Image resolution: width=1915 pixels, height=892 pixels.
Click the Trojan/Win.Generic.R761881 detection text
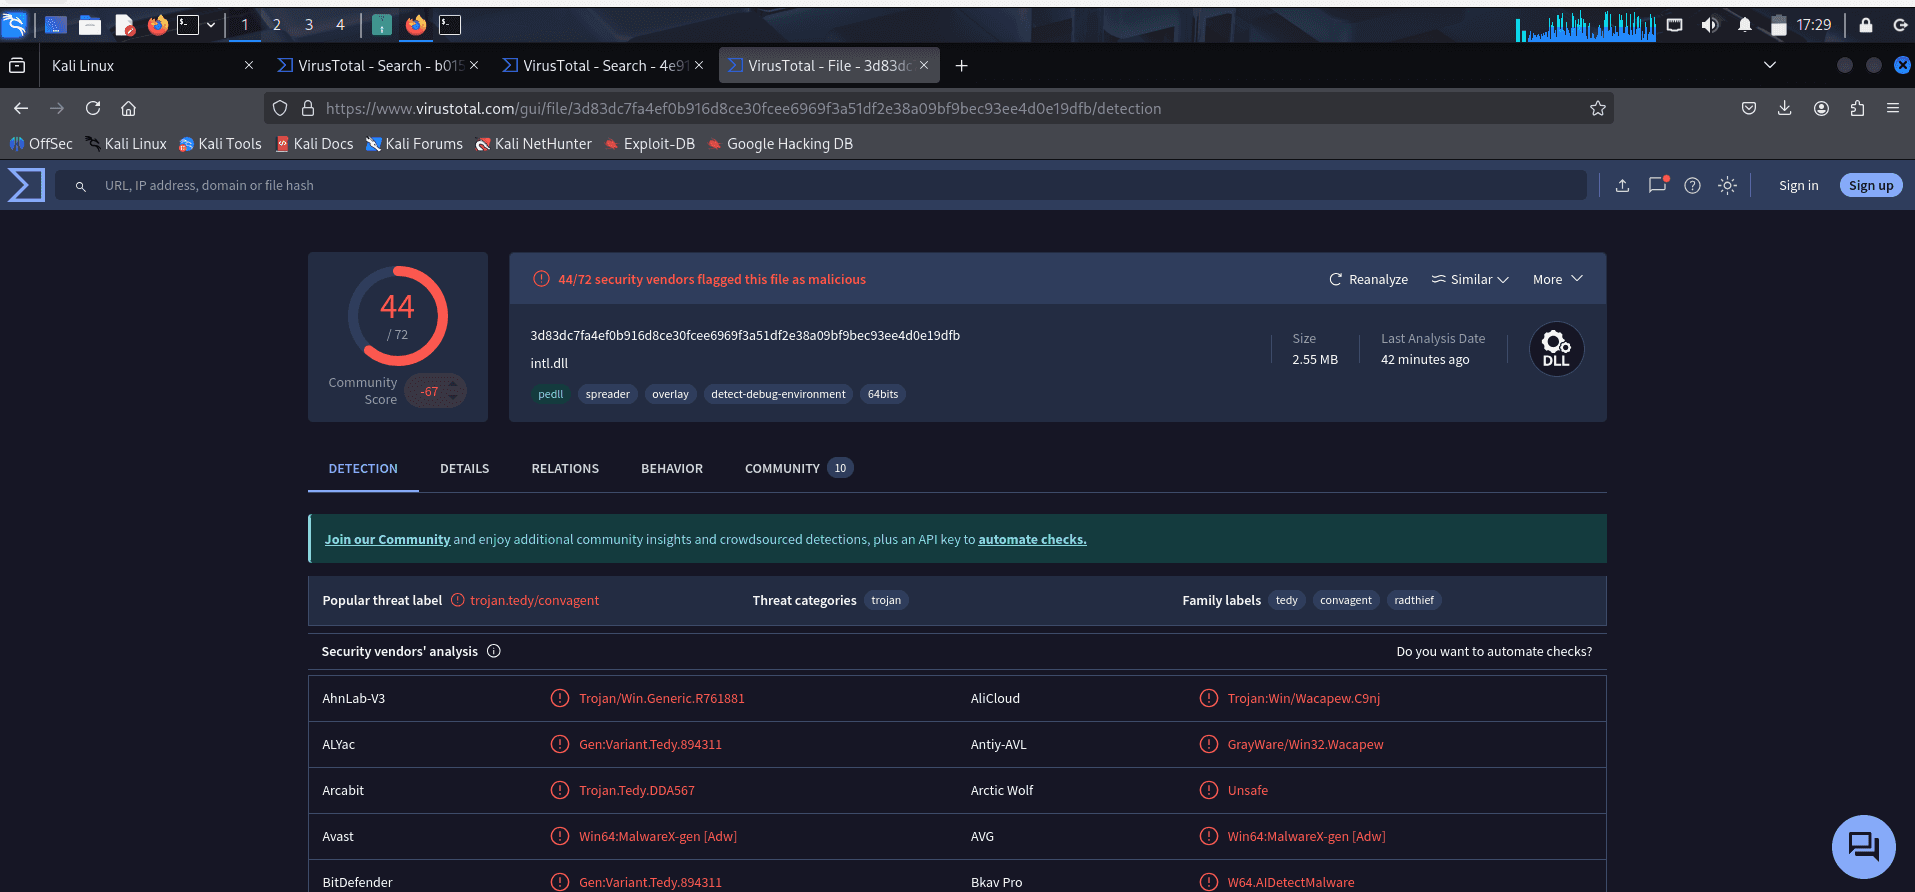tap(662, 698)
